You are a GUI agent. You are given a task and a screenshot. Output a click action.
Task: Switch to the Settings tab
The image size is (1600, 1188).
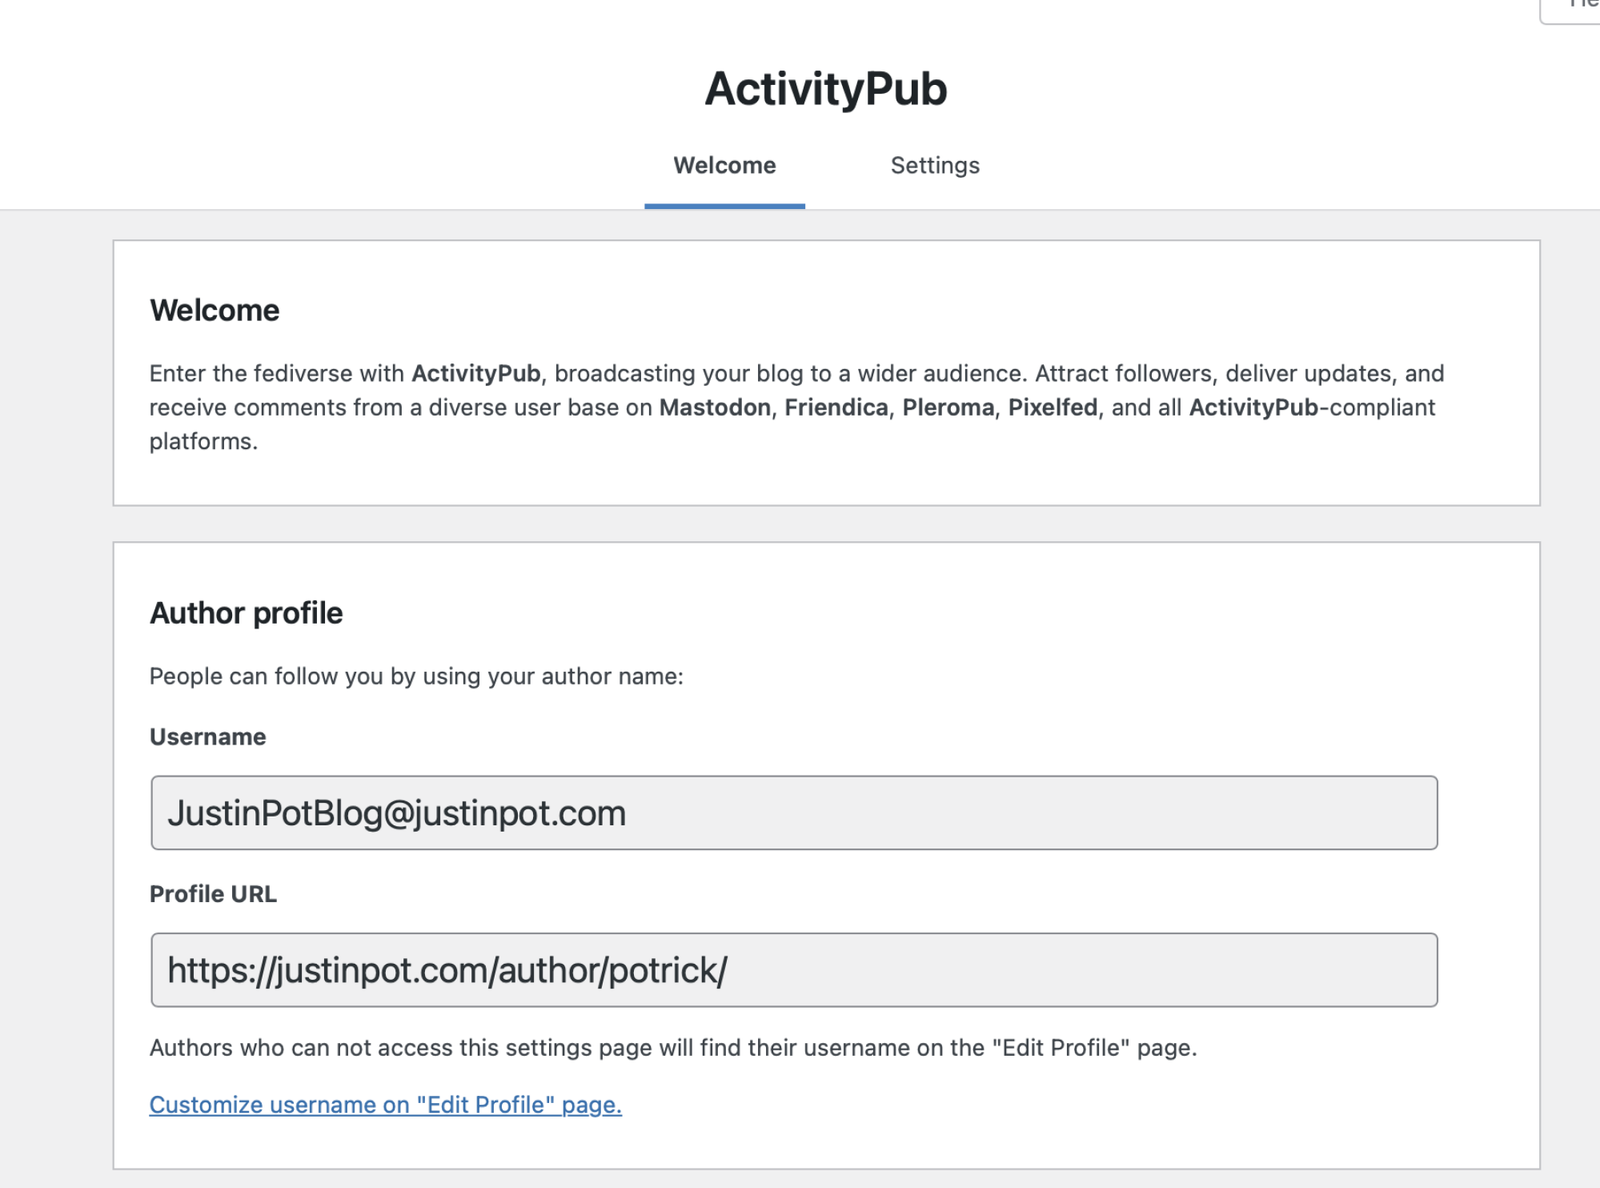(x=934, y=166)
